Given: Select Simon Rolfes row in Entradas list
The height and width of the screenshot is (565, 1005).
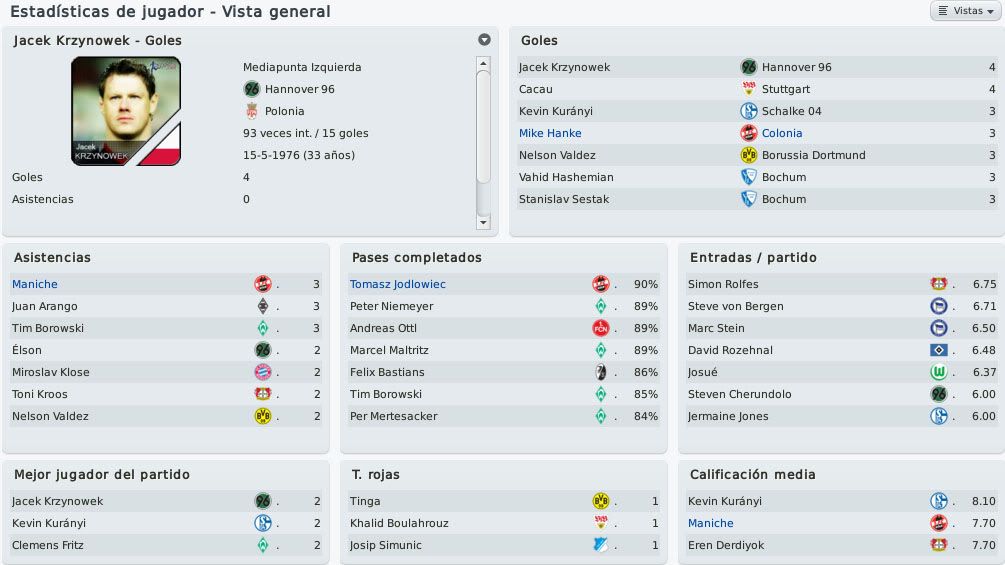Looking at the screenshot, I should pos(842,284).
